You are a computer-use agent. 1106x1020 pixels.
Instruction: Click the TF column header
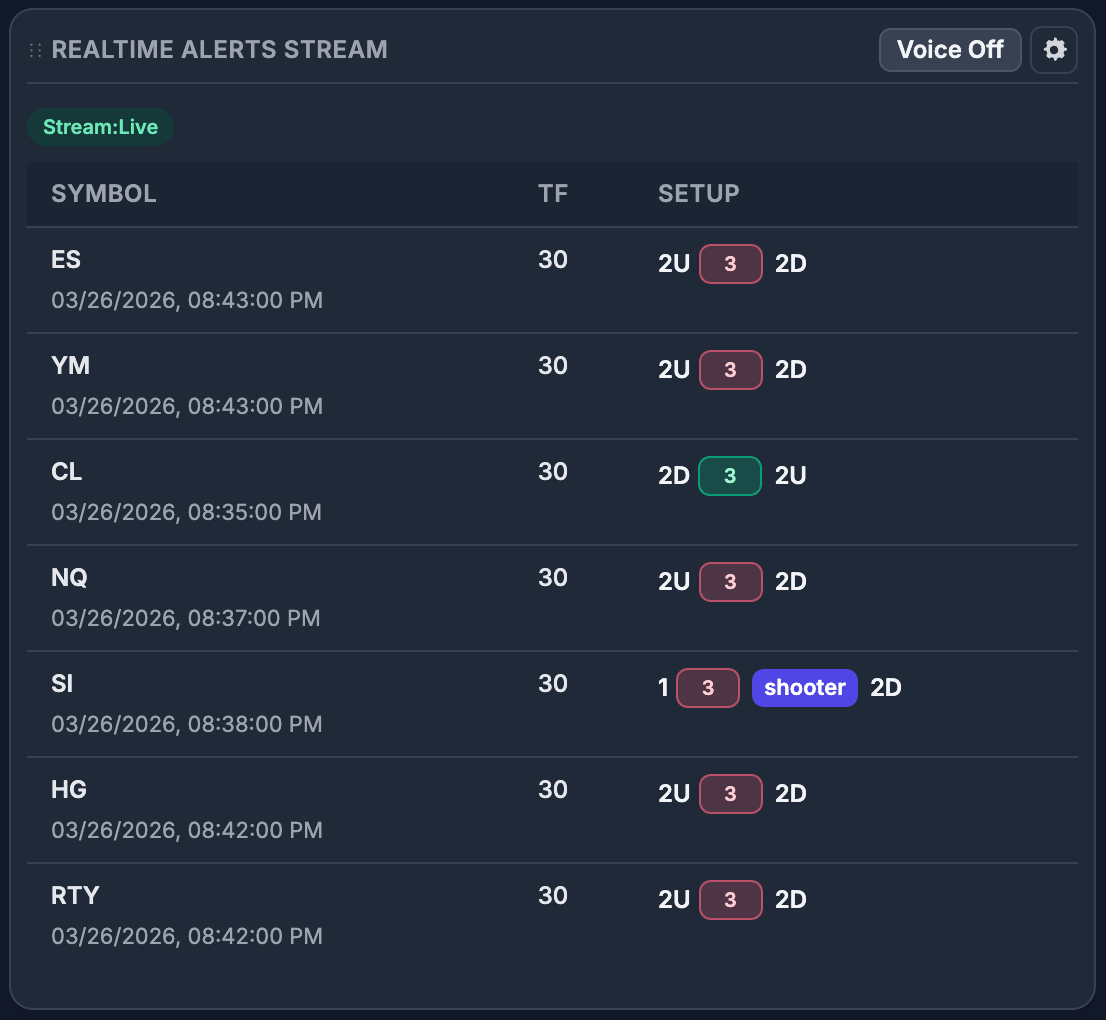click(x=553, y=193)
